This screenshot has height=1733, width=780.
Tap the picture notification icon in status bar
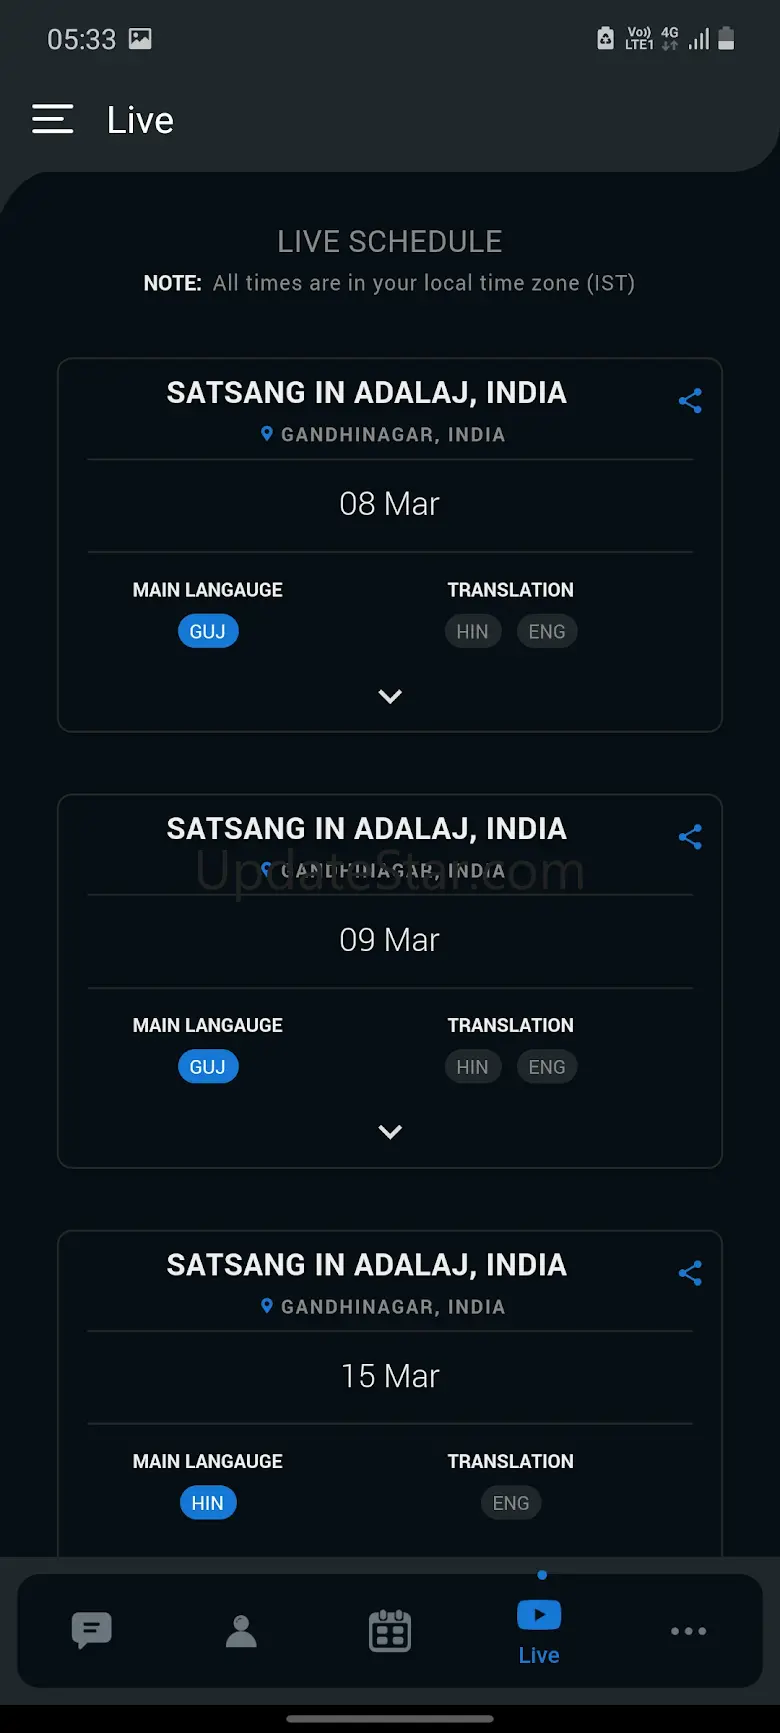(x=140, y=39)
